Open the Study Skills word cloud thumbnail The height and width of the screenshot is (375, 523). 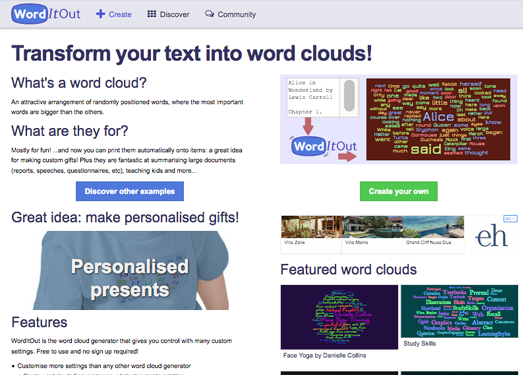click(x=459, y=311)
